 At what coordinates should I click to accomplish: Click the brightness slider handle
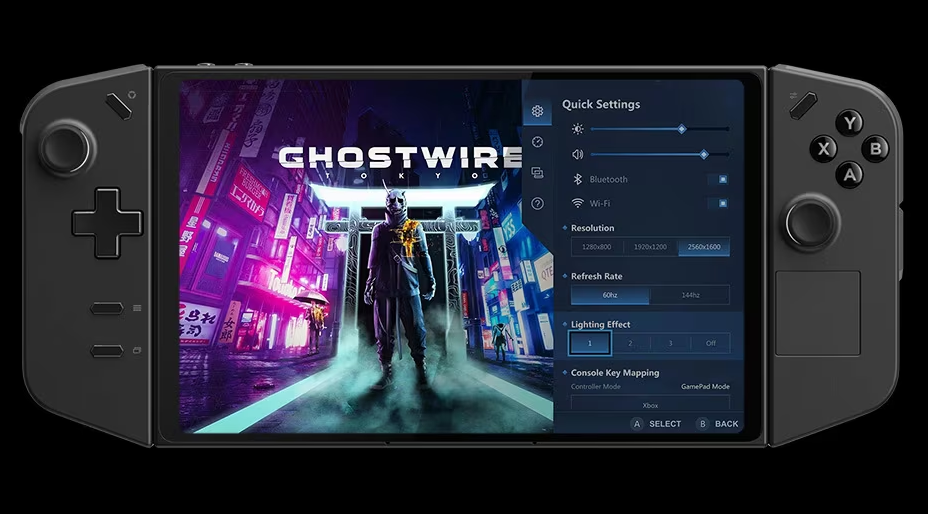tap(682, 129)
